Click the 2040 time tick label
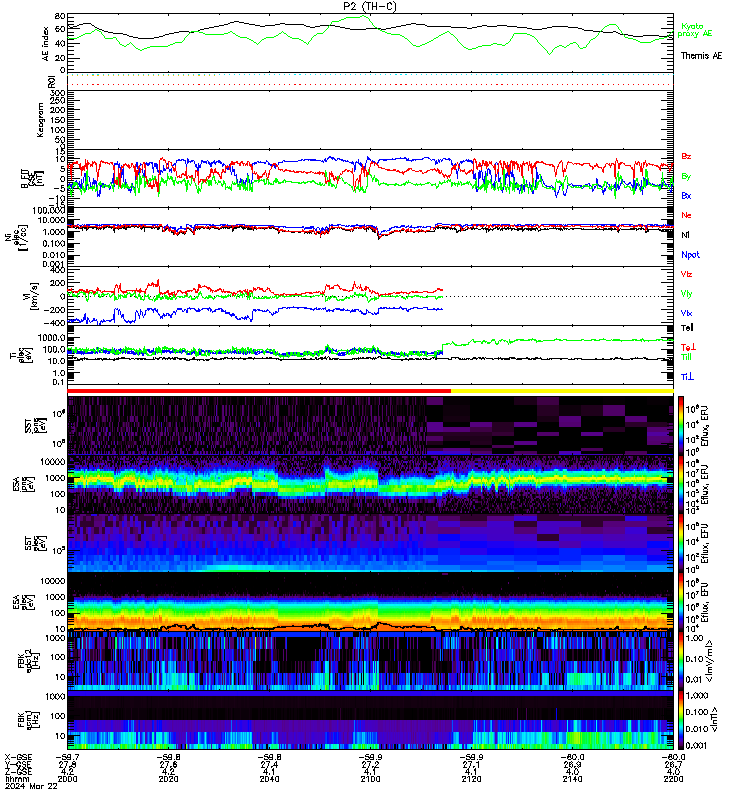Image resolution: width=750 pixels, height=800 pixels. tap(269, 779)
